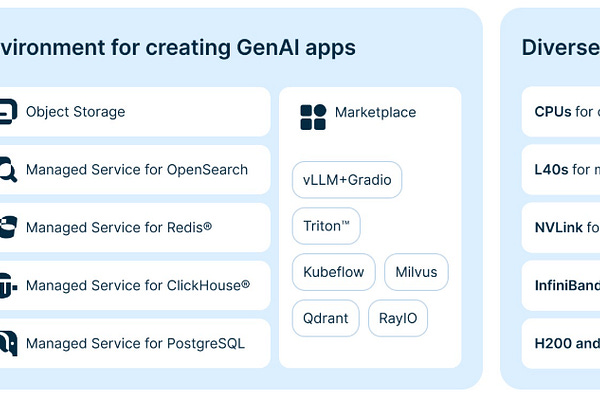
Task: Click the GenAI apps heading
Action: [178, 48]
